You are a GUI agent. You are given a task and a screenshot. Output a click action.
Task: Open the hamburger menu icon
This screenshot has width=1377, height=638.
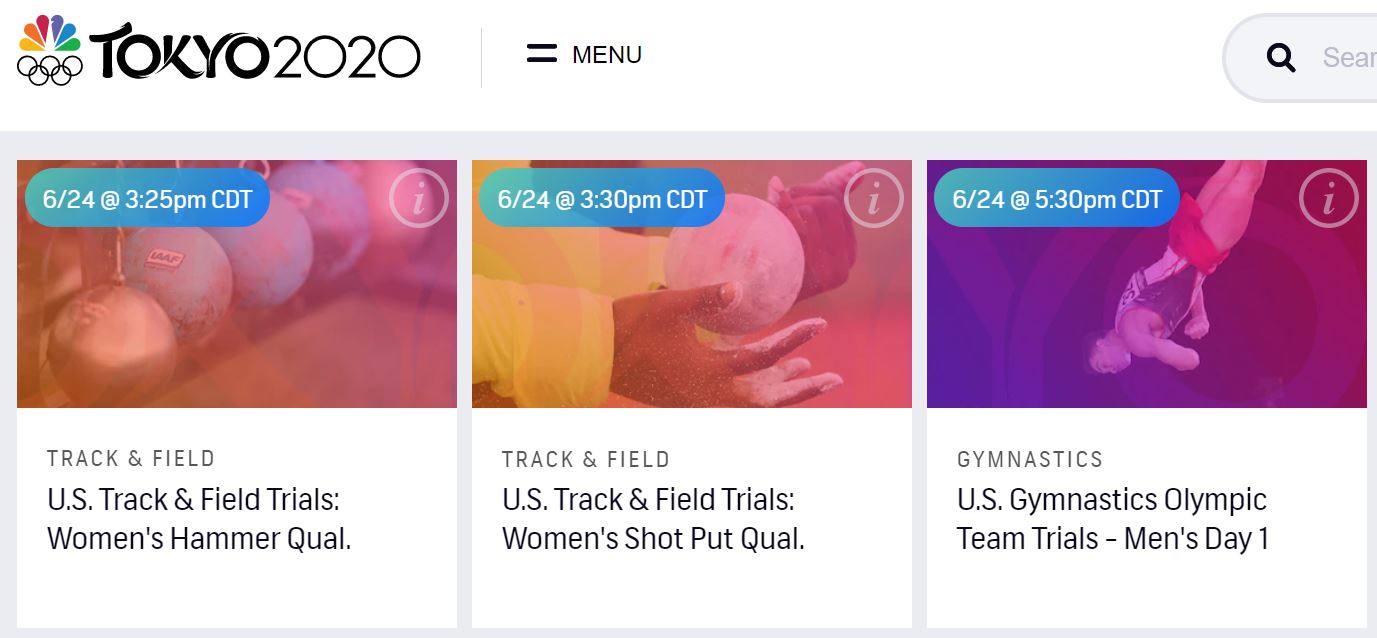[541, 54]
